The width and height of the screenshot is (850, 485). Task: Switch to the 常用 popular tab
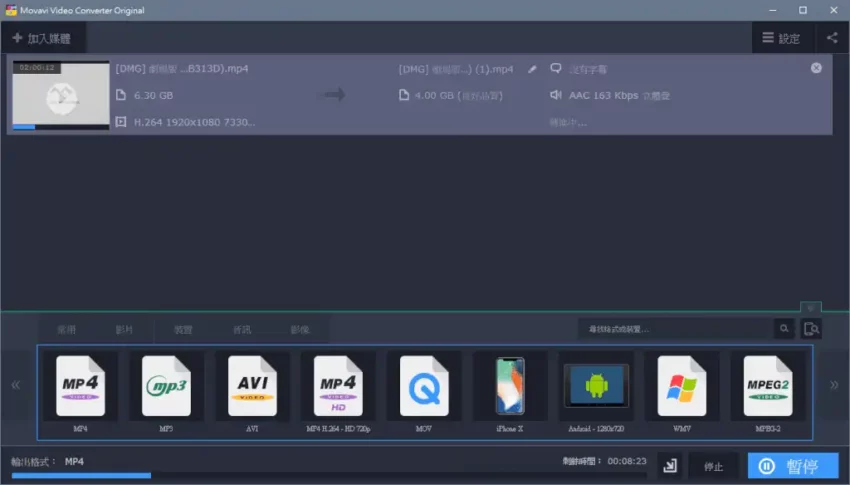tap(67, 329)
